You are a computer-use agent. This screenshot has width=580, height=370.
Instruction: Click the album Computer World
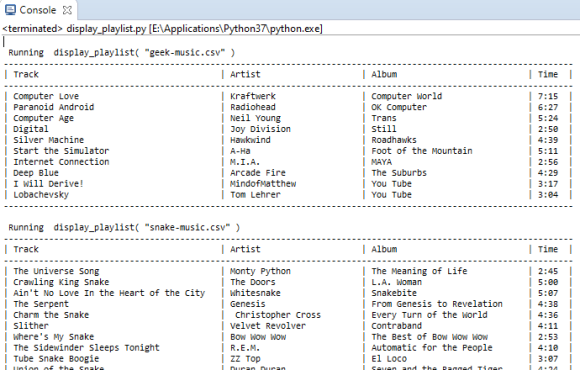click(407, 96)
